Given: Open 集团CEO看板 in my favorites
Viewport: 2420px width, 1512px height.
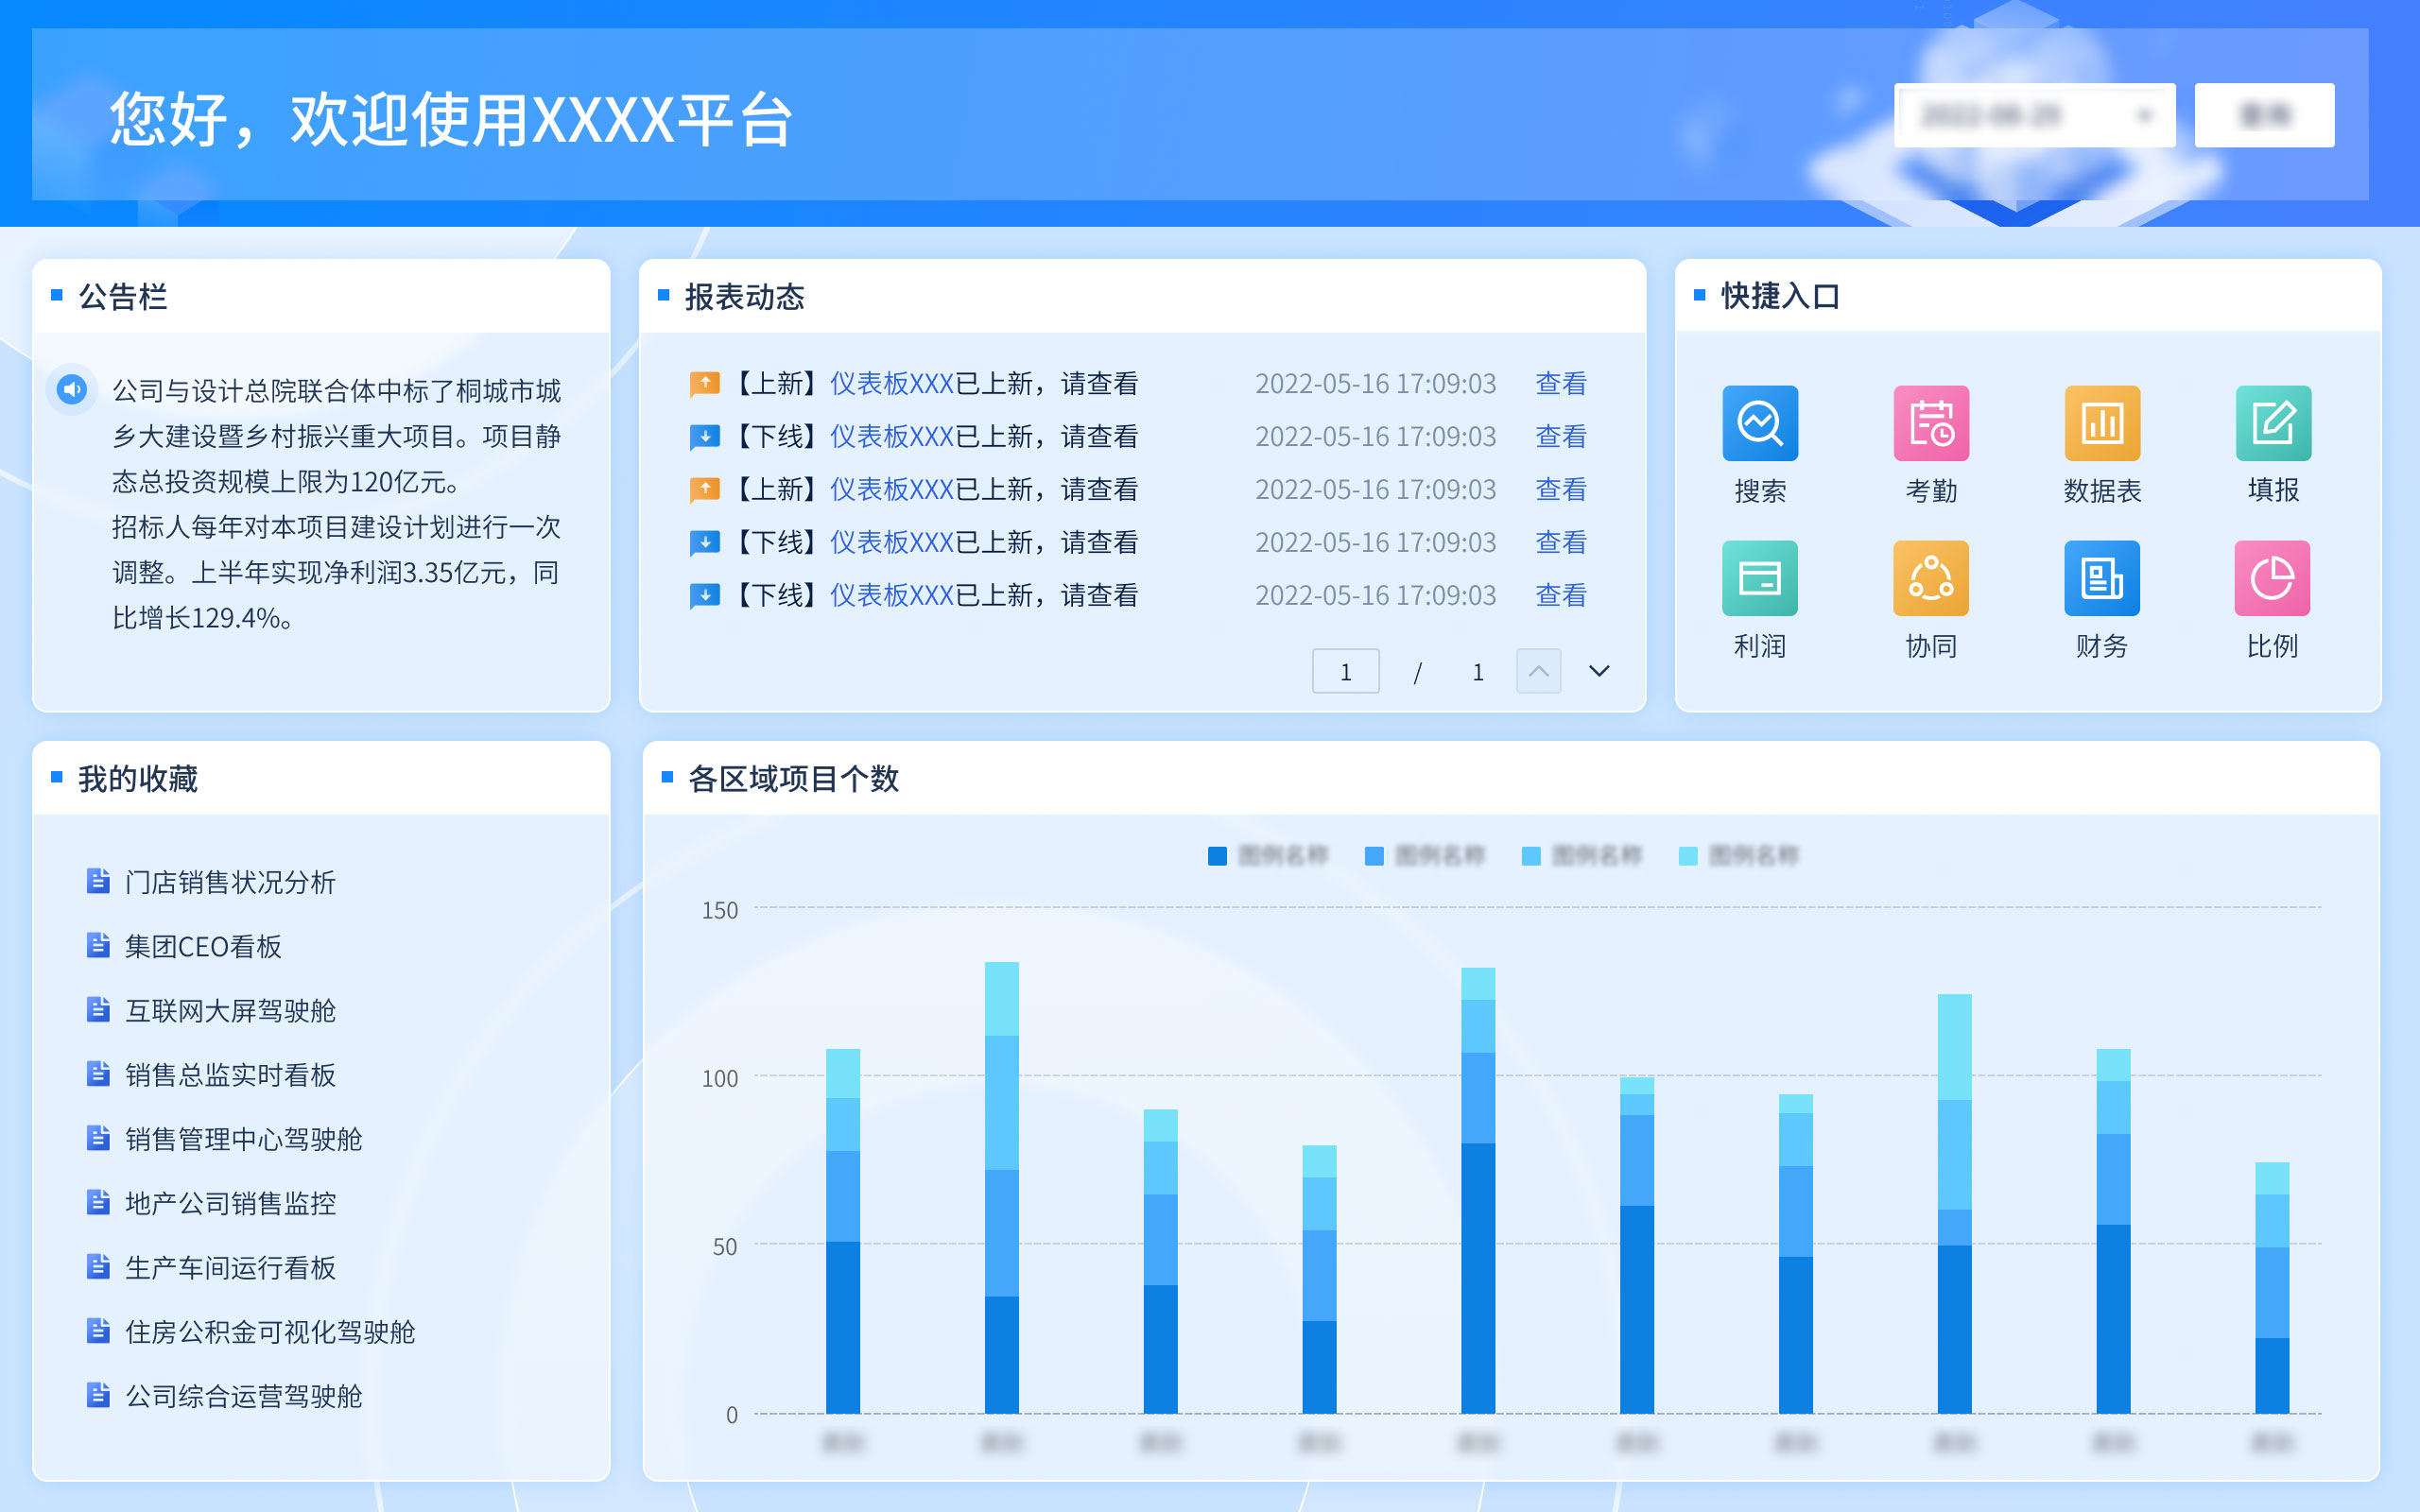Looking at the screenshot, I should 203,946.
